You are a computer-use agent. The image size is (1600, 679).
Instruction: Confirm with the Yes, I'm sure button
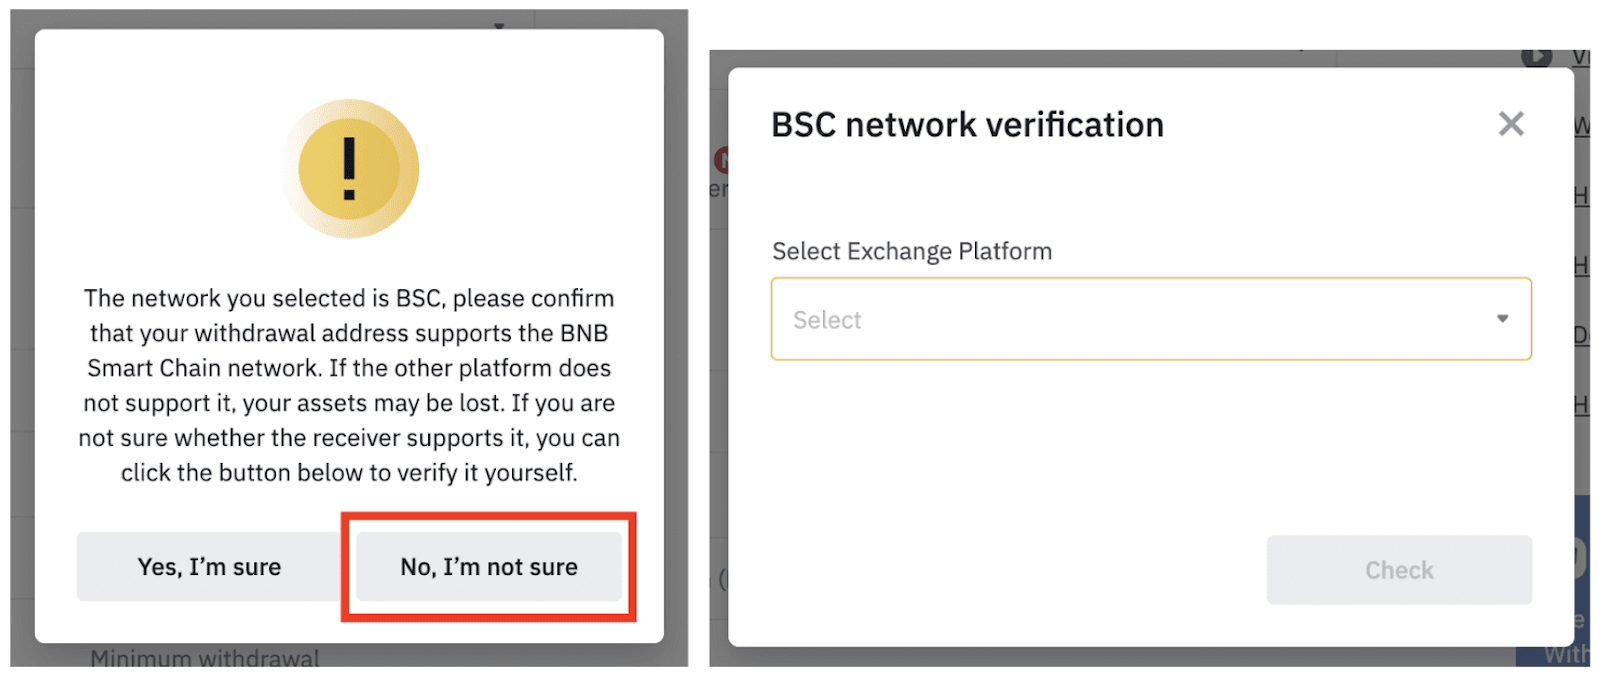pos(209,567)
